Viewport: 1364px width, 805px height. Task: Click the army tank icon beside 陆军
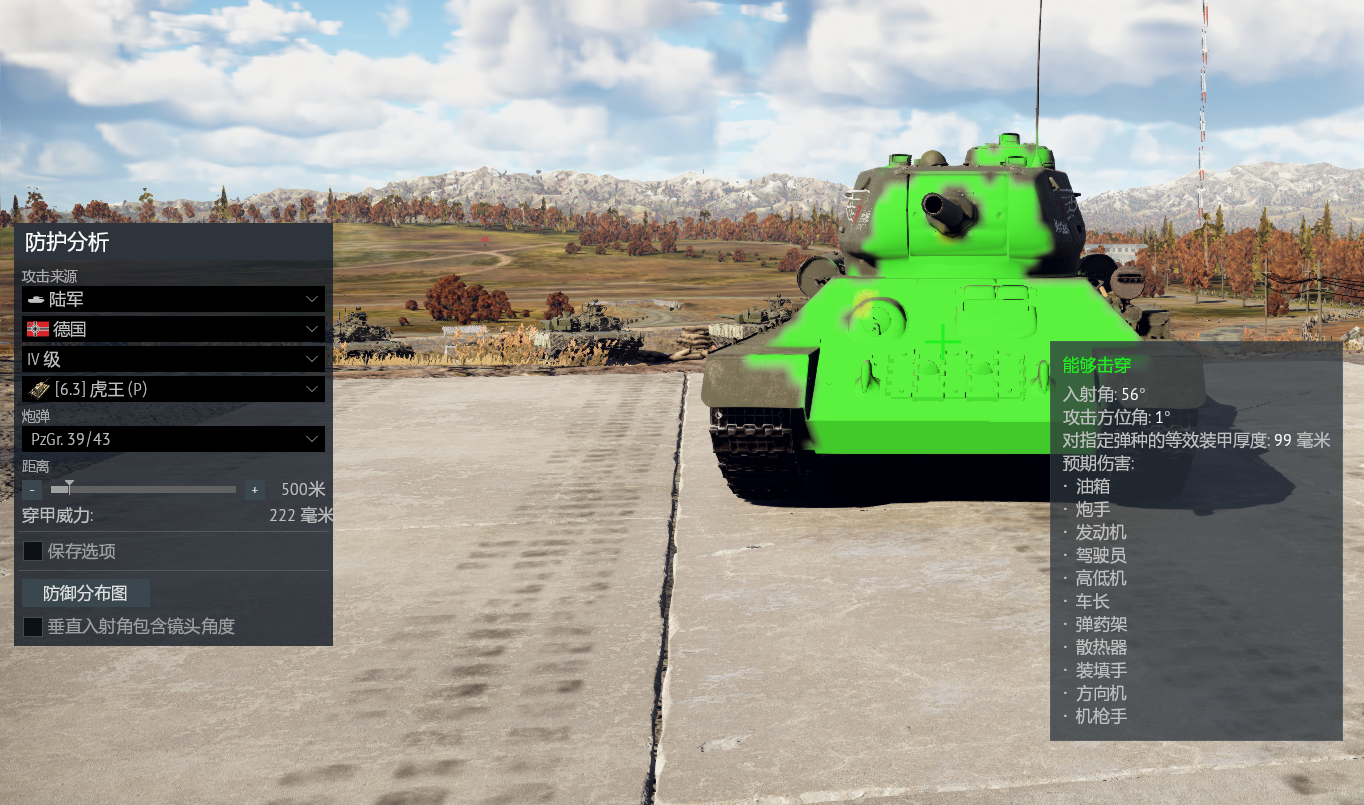coord(36,299)
